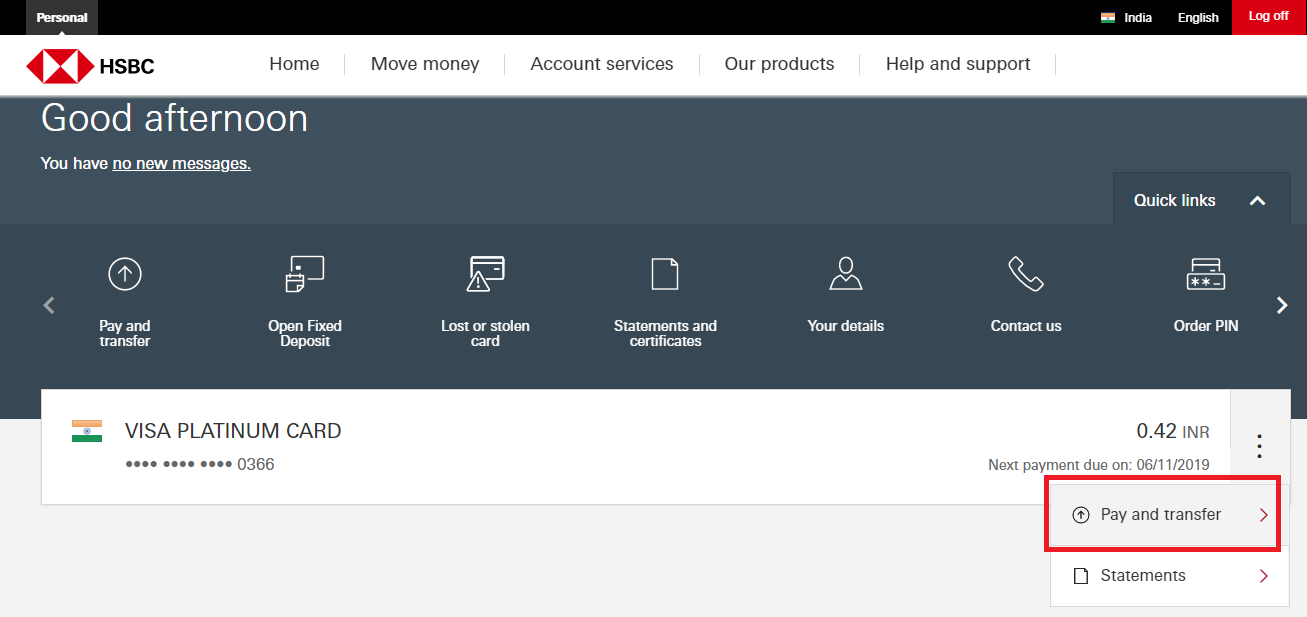The height and width of the screenshot is (617, 1307).
Task: Open the no new messages link
Action: pos(181,163)
